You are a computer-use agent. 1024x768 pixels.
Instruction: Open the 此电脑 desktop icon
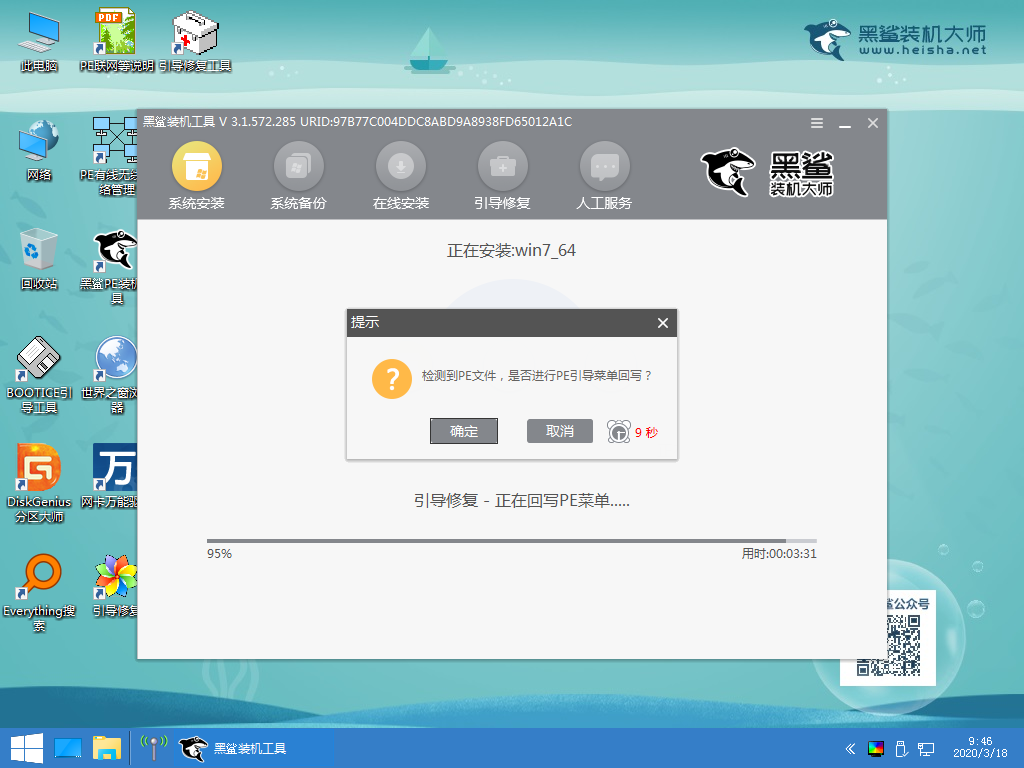pyautogui.click(x=39, y=41)
